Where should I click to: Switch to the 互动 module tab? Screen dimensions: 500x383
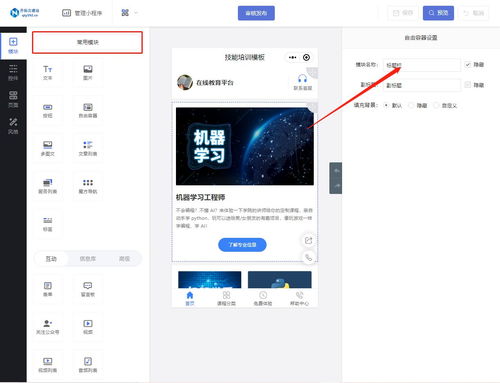(x=51, y=259)
